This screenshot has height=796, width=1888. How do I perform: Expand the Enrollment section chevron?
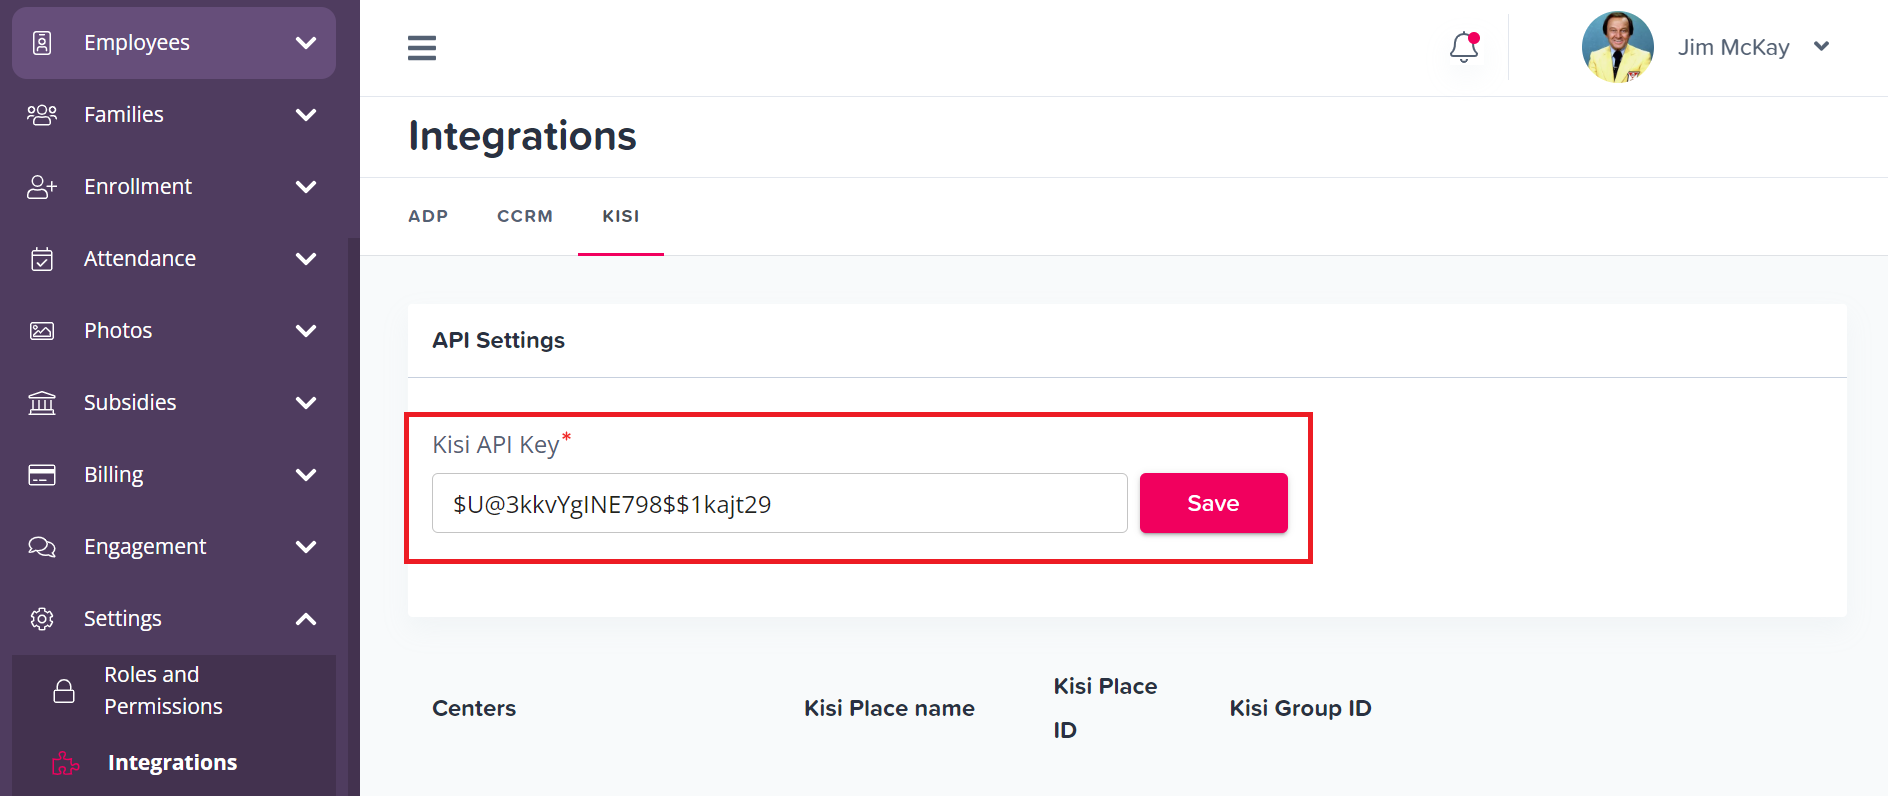click(x=306, y=187)
